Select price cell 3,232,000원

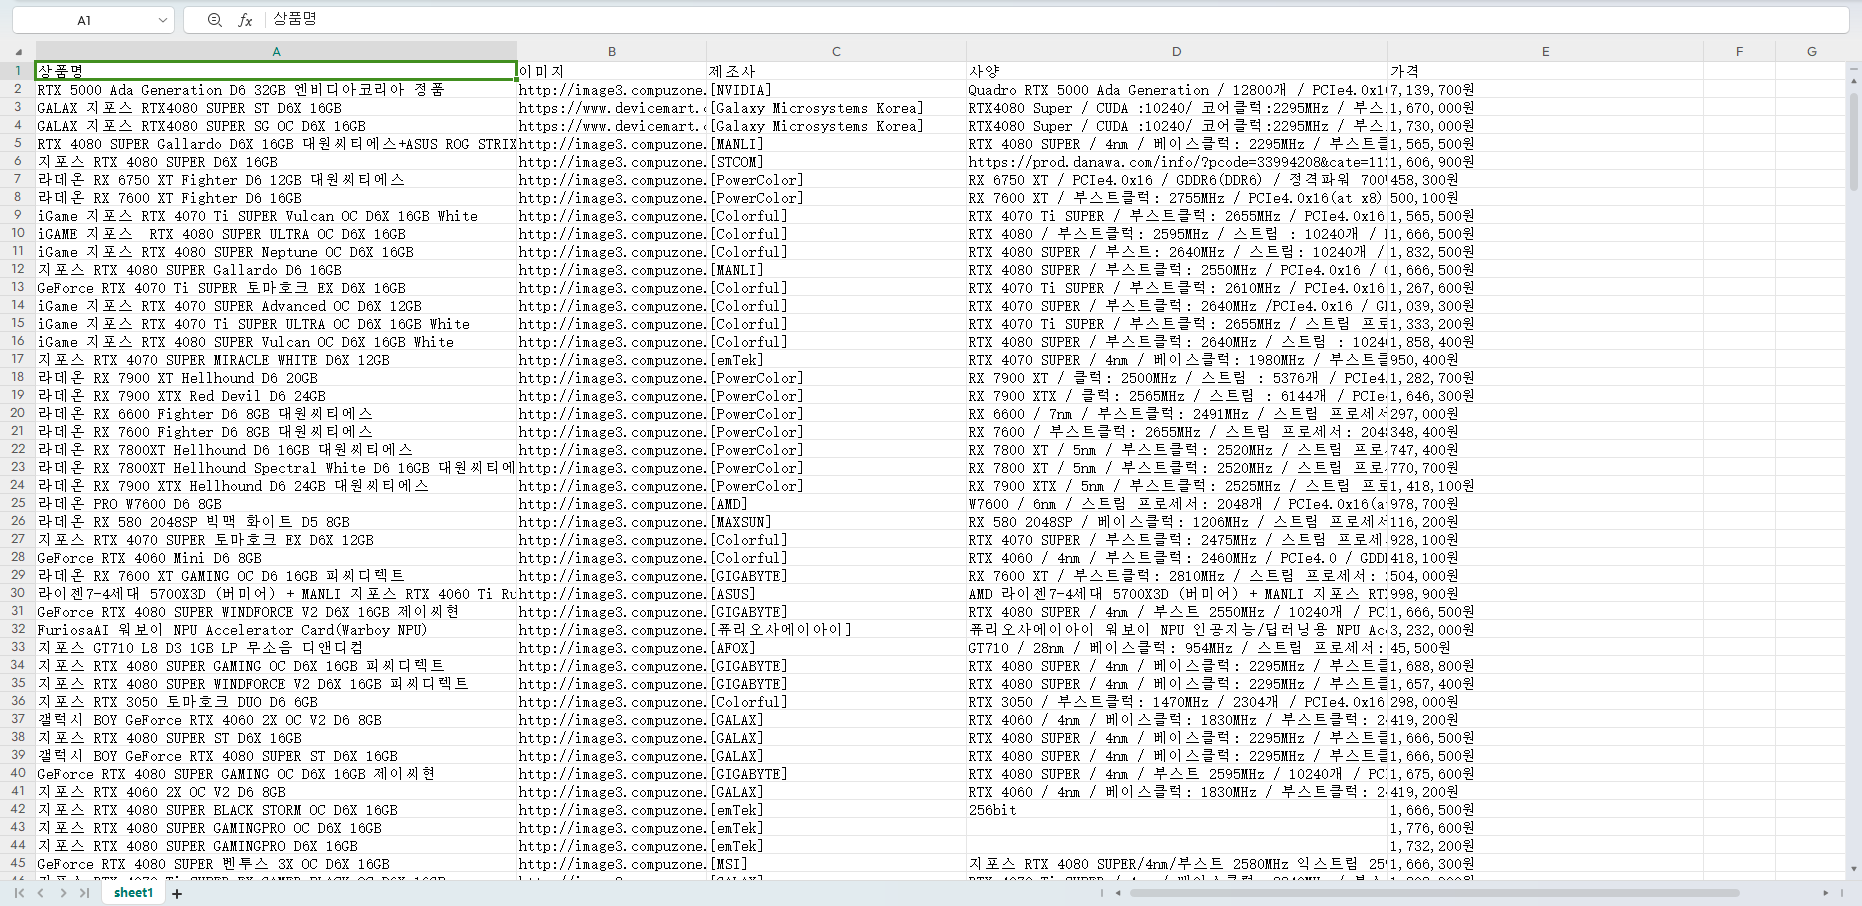pyautogui.click(x=1545, y=629)
